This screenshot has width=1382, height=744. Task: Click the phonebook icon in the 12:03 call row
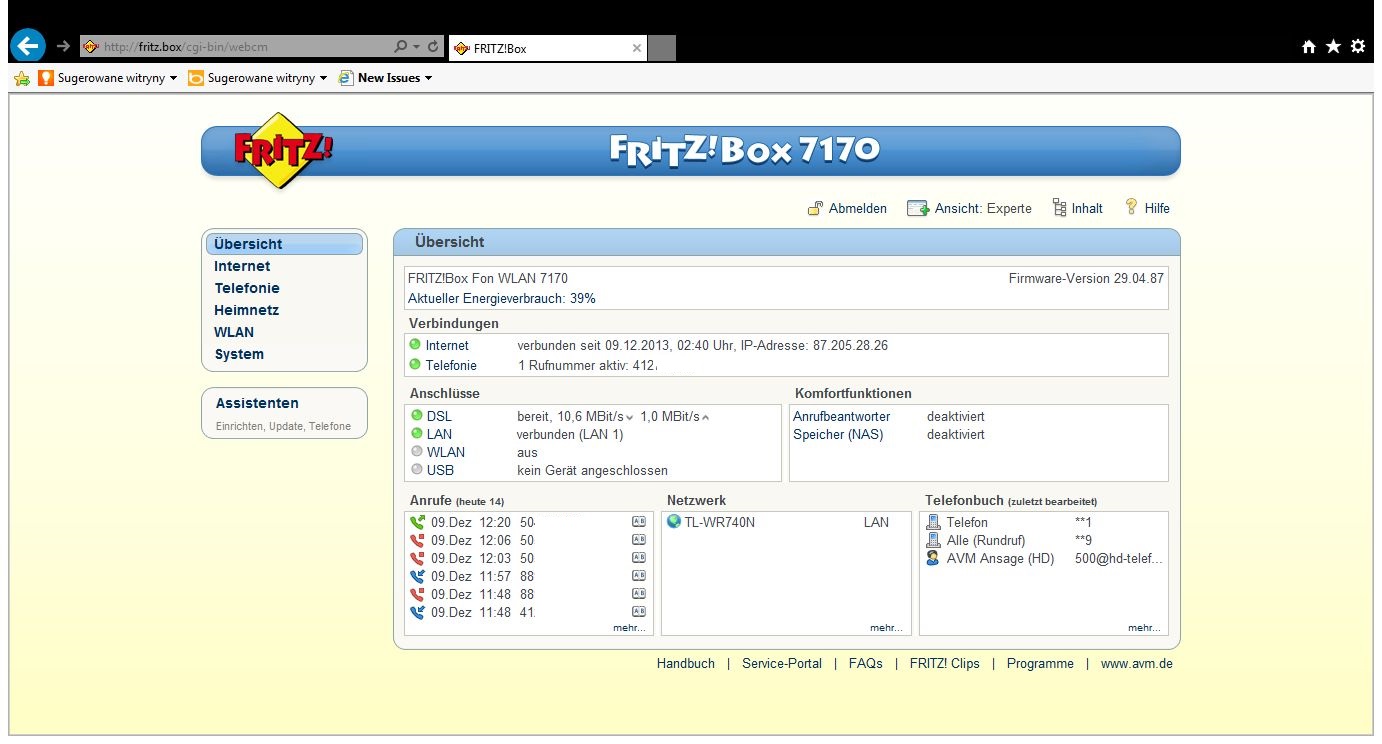639,558
